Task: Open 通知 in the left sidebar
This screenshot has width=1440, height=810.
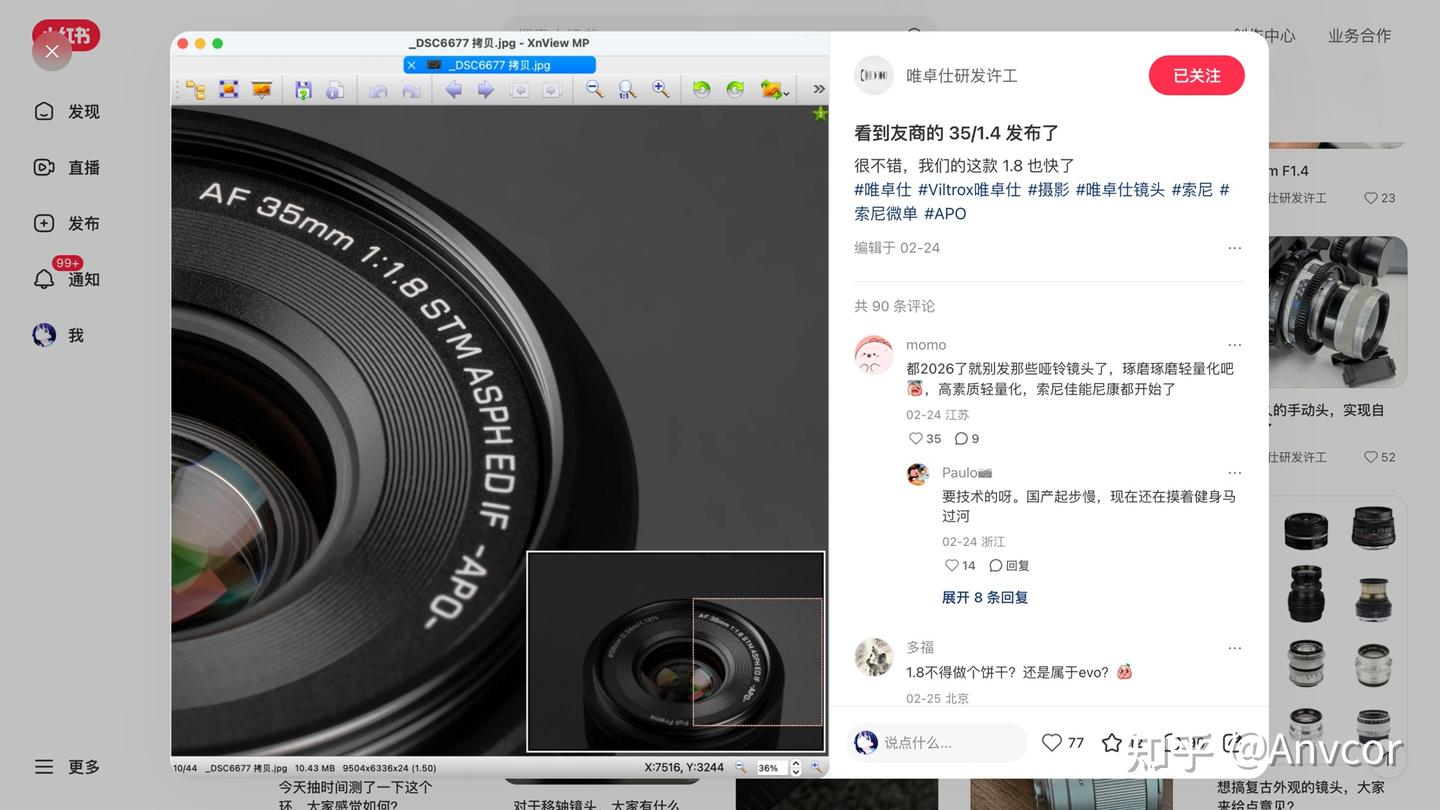Action: point(67,280)
